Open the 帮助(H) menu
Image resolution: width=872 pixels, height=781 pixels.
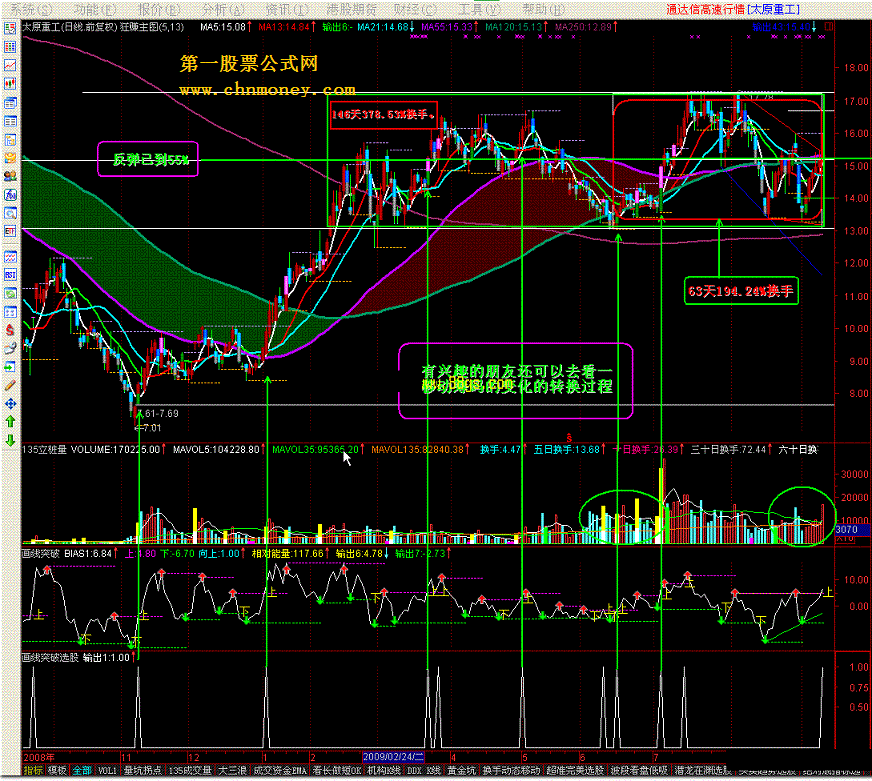(543, 9)
